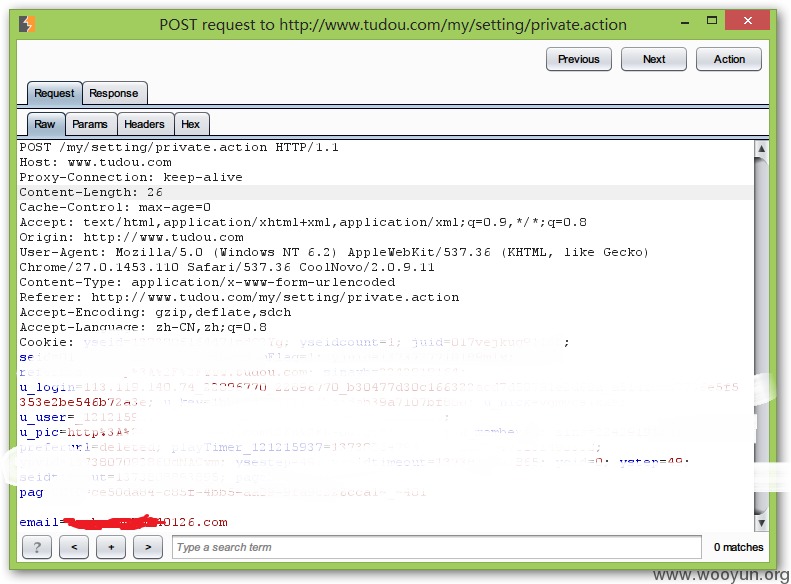The height and width of the screenshot is (584, 791).
Task: Go to next search match arrow
Action: click(x=148, y=547)
